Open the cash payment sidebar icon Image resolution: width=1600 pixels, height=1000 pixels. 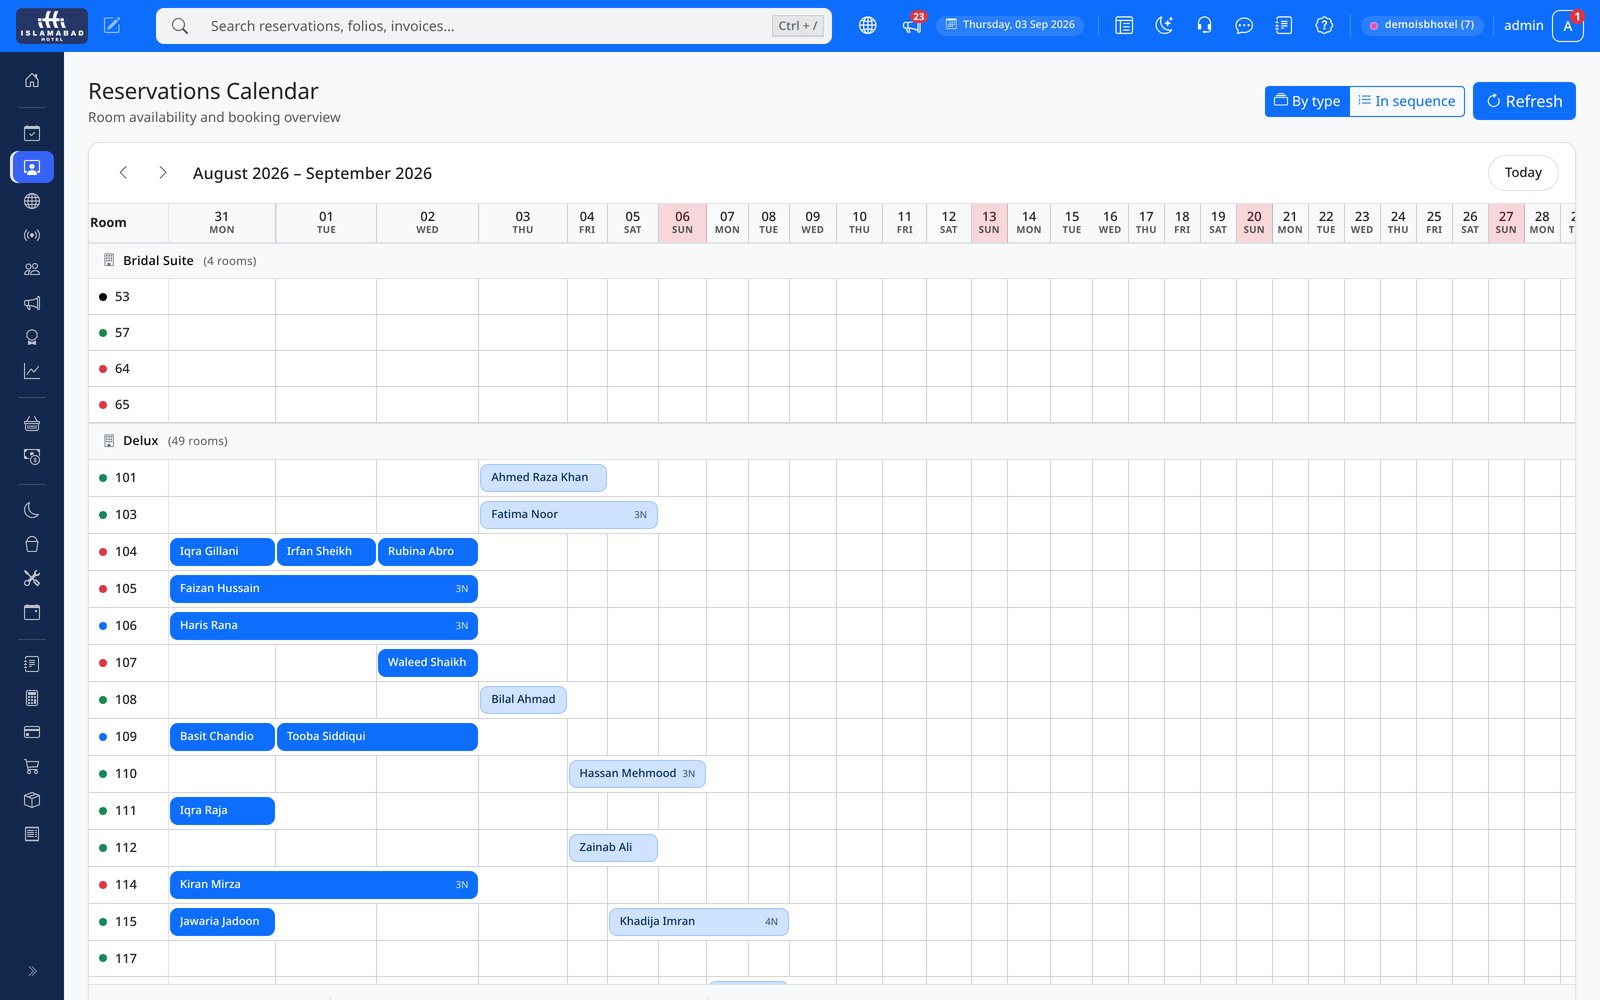coord(32,457)
